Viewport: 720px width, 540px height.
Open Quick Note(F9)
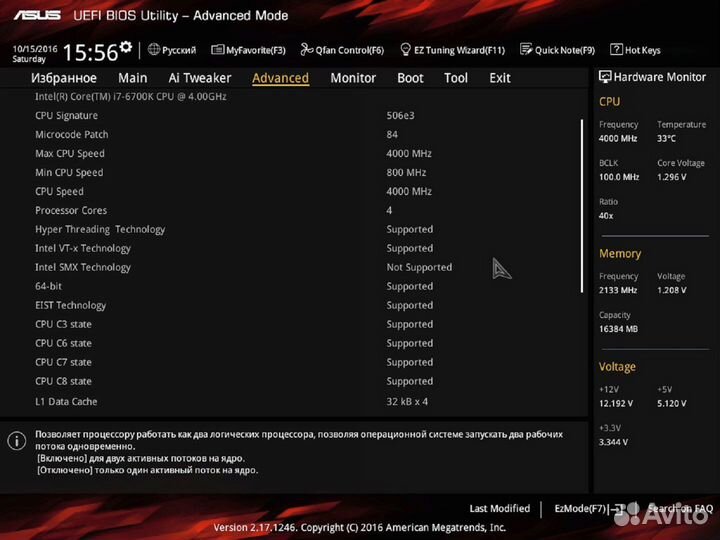click(565, 50)
